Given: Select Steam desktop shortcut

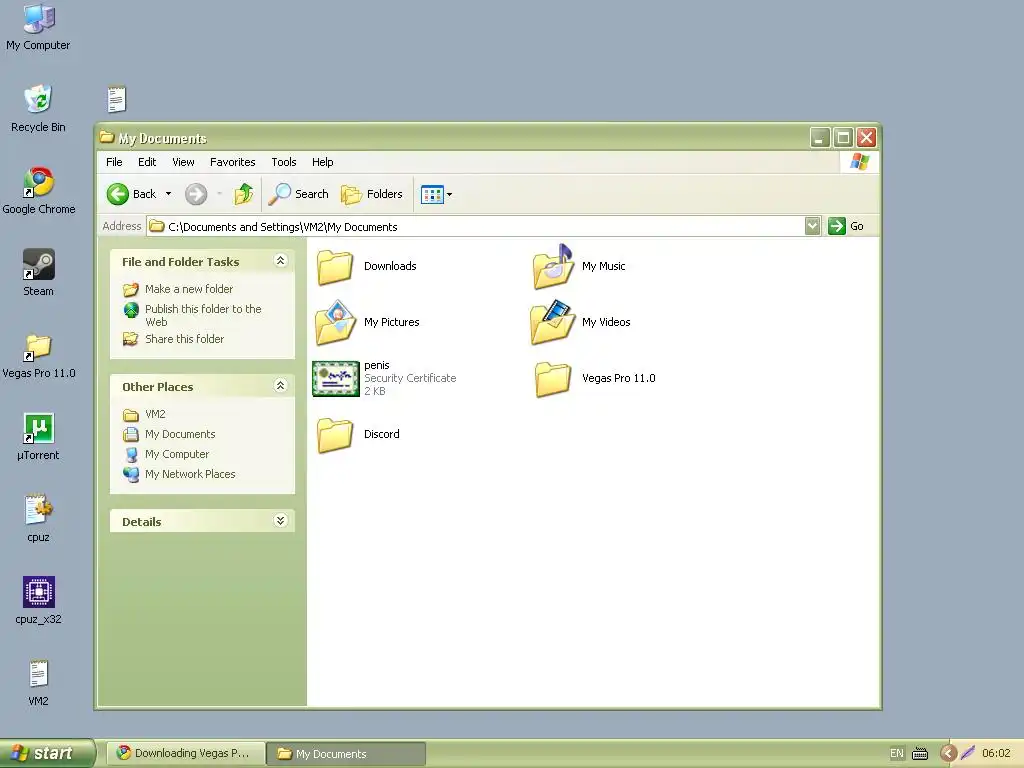Looking at the screenshot, I should click(39, 272).
